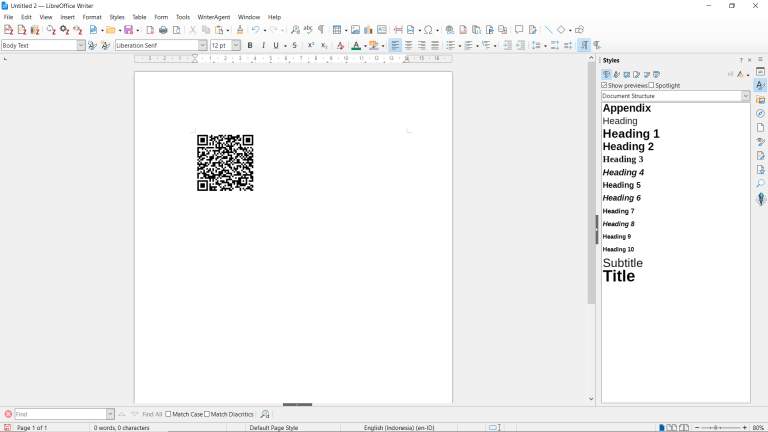This screenshot has width=768, height=432.
Task: Toggle bold formatting
Action: coord(250,45)
